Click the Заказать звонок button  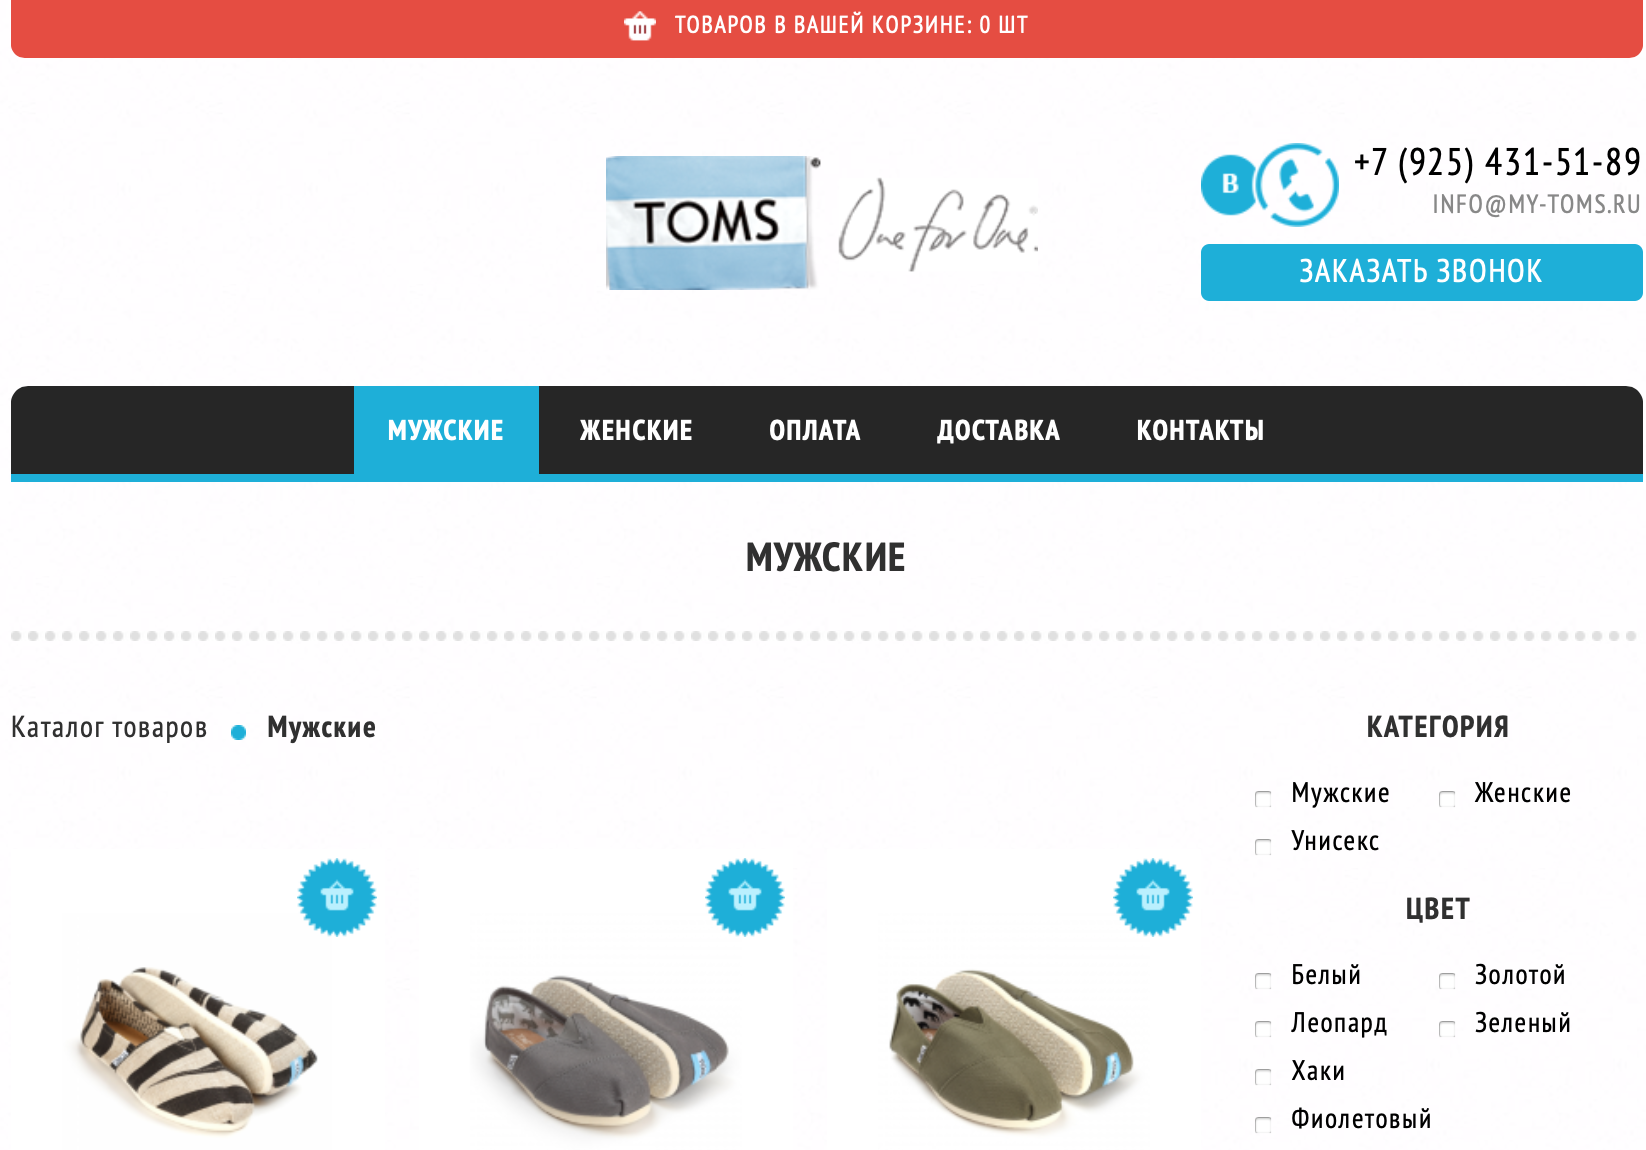coord(1421,272)
